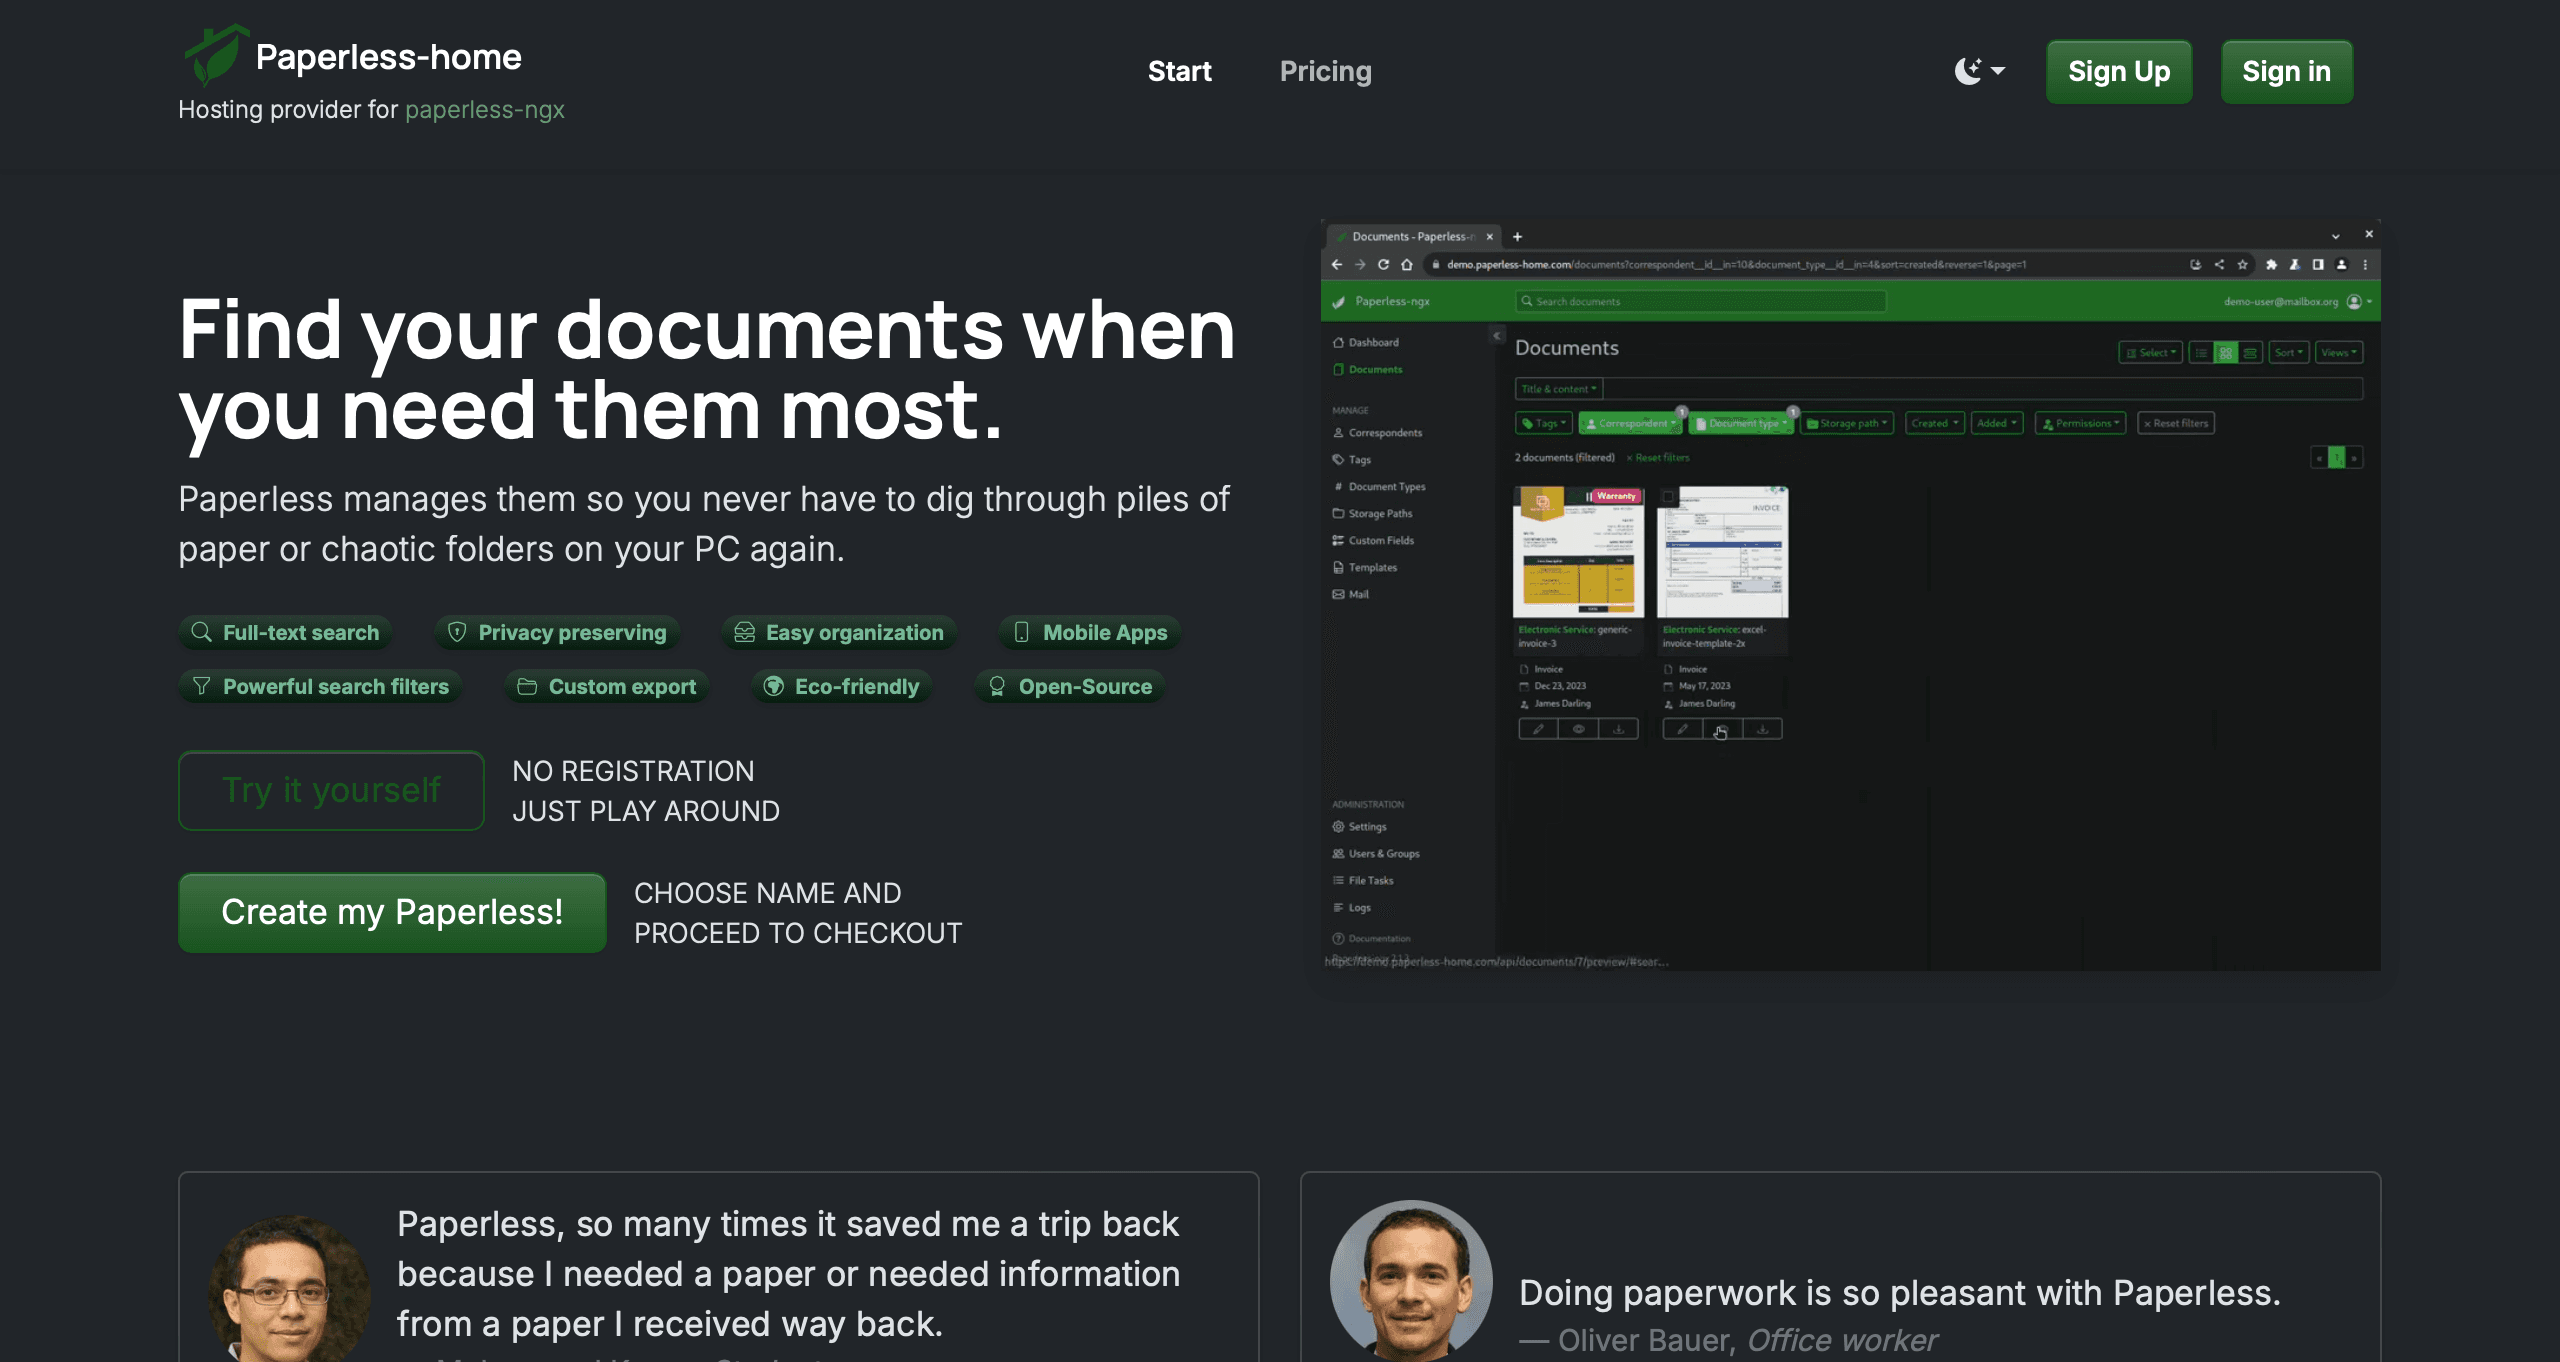Image resolution: width=2560 pixels, height=1362 pixels.
Task: Open the dark mode theme switcher
Action: point(1979,71)
